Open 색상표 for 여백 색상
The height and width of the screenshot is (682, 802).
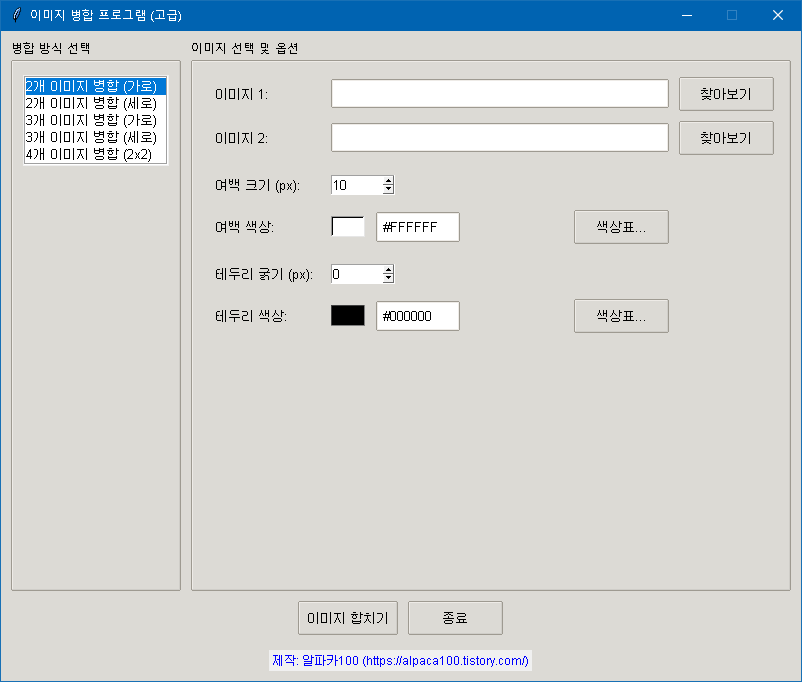point(621,227)
